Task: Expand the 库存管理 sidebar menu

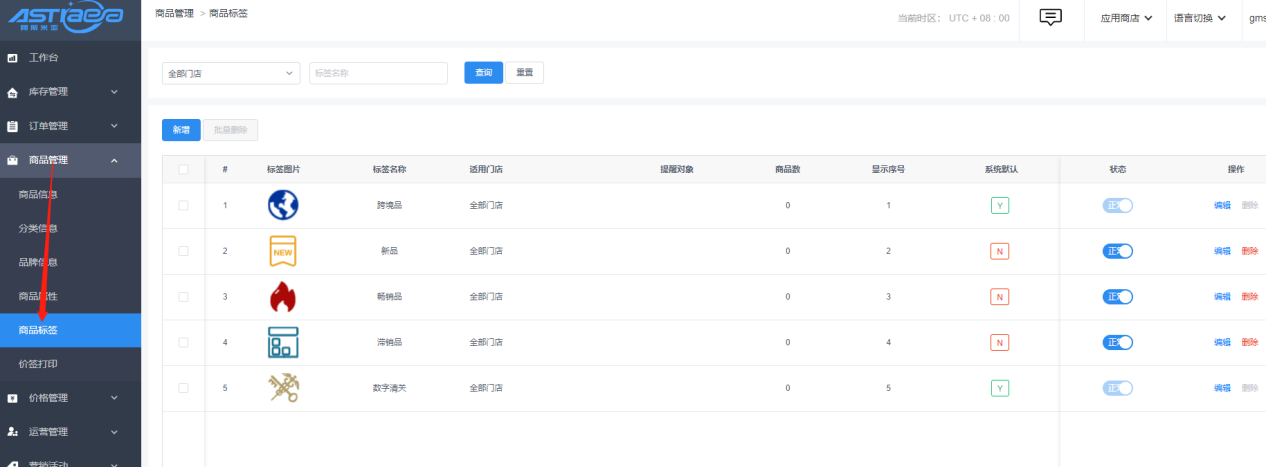Action: click(x=70, y=92)
